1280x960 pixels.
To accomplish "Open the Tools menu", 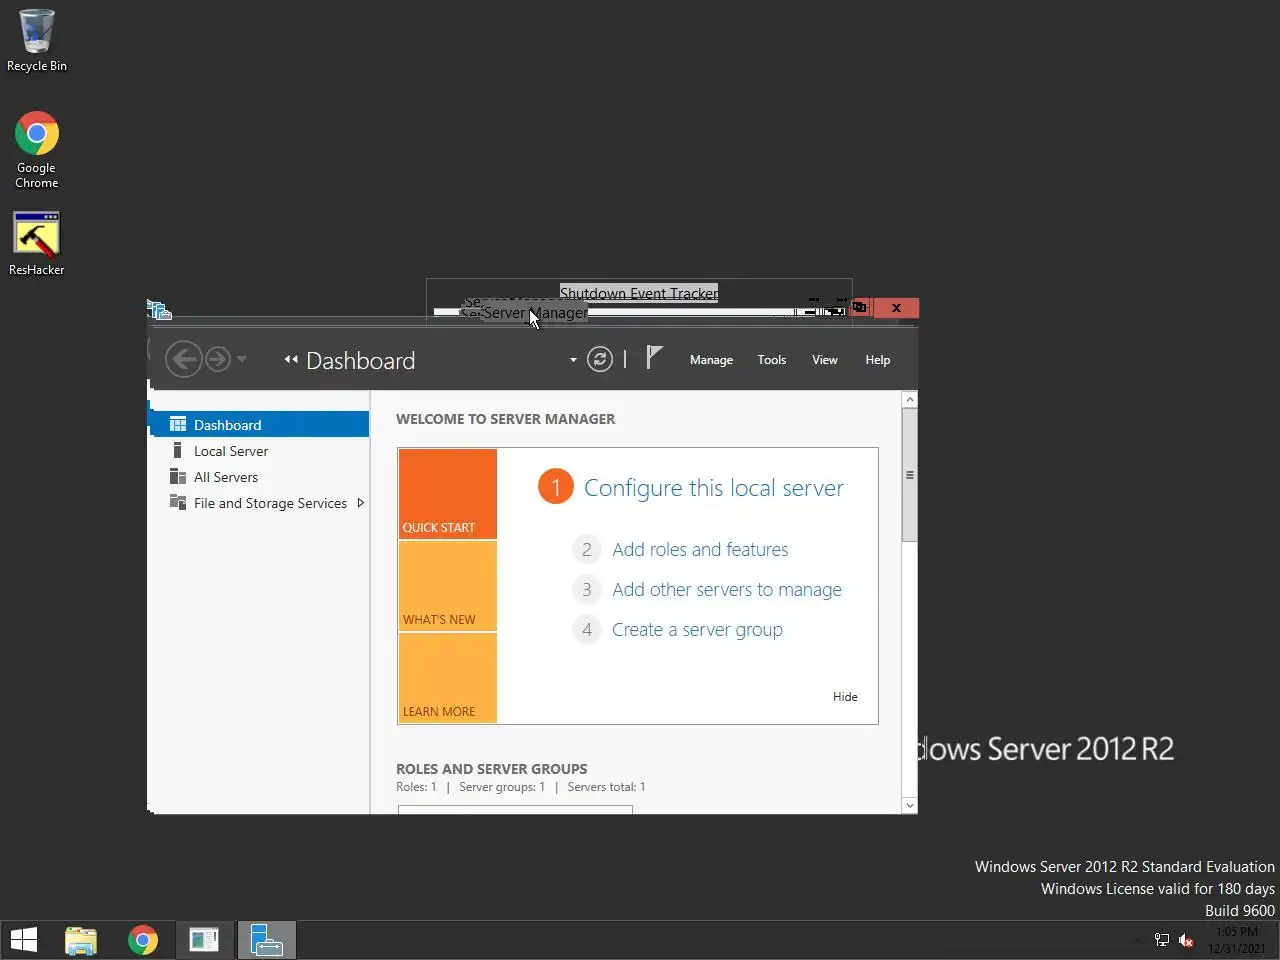I will coord(771,360).
